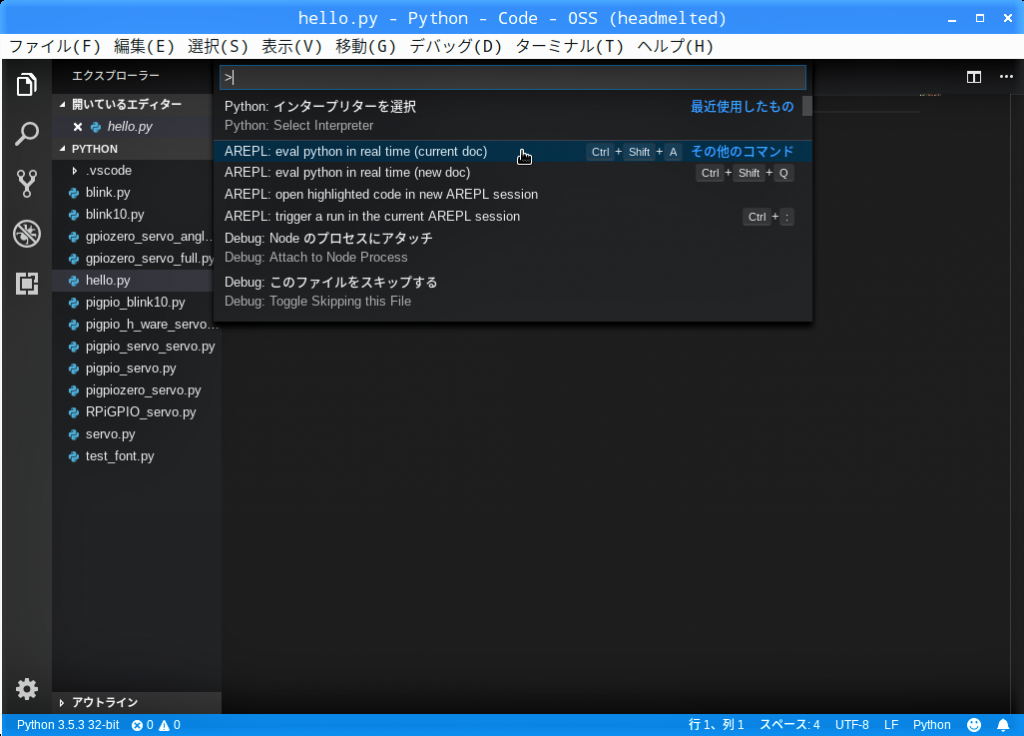Open the Explorer view in activity bar
Viewport: 1024px width, 736px height.
click(27, 85)
